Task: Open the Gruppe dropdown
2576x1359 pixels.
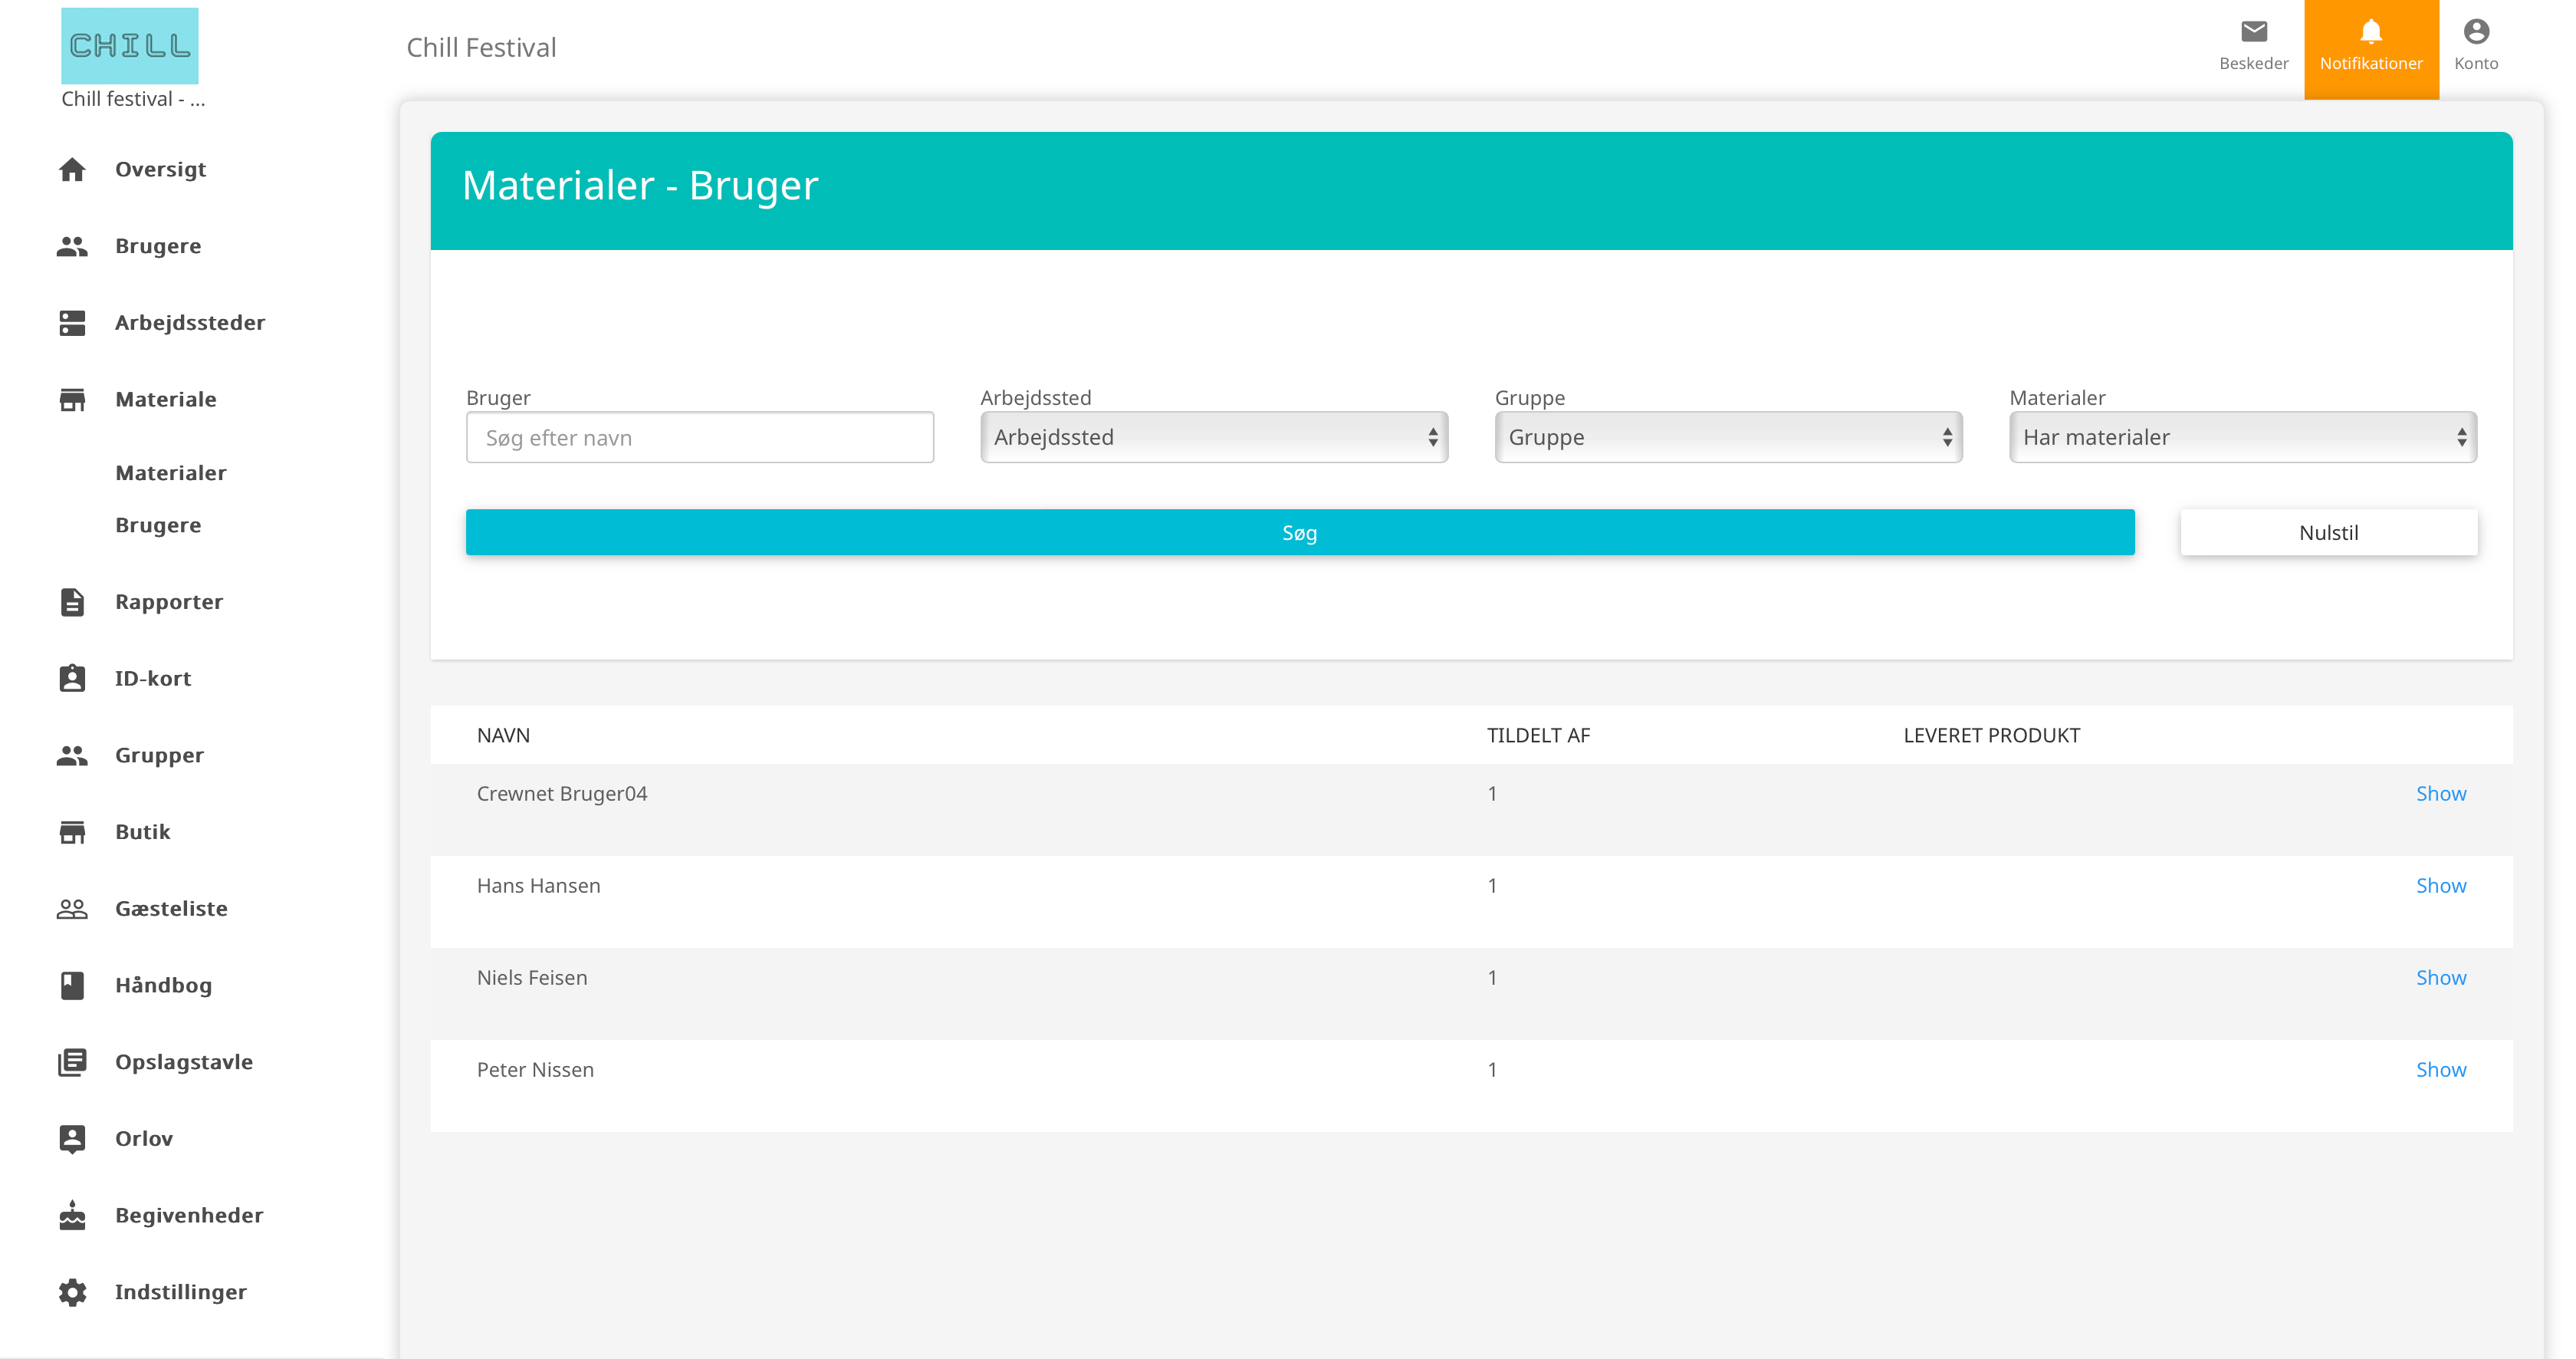Action: click(1728, 437)
